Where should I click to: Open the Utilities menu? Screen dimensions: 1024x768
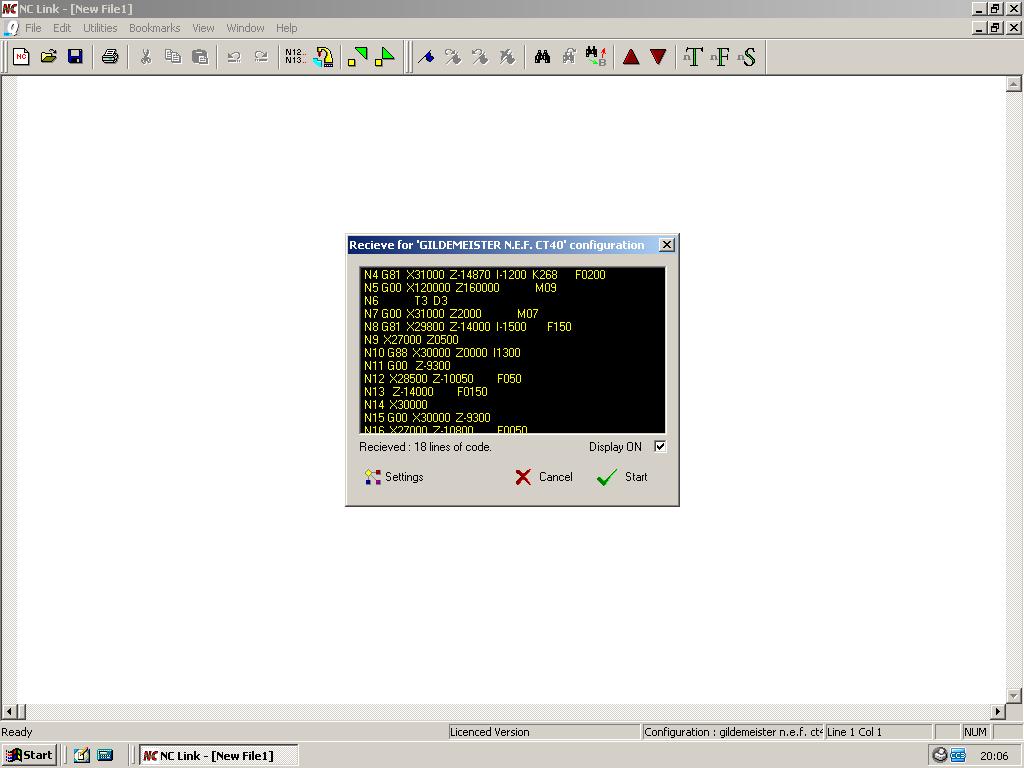(100, 28)
